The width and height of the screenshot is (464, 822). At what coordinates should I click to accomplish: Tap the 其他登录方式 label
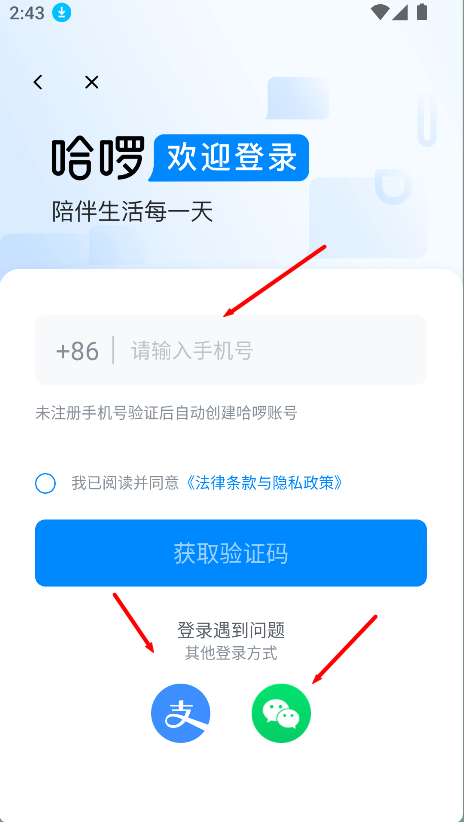click(x=231, y=654)
